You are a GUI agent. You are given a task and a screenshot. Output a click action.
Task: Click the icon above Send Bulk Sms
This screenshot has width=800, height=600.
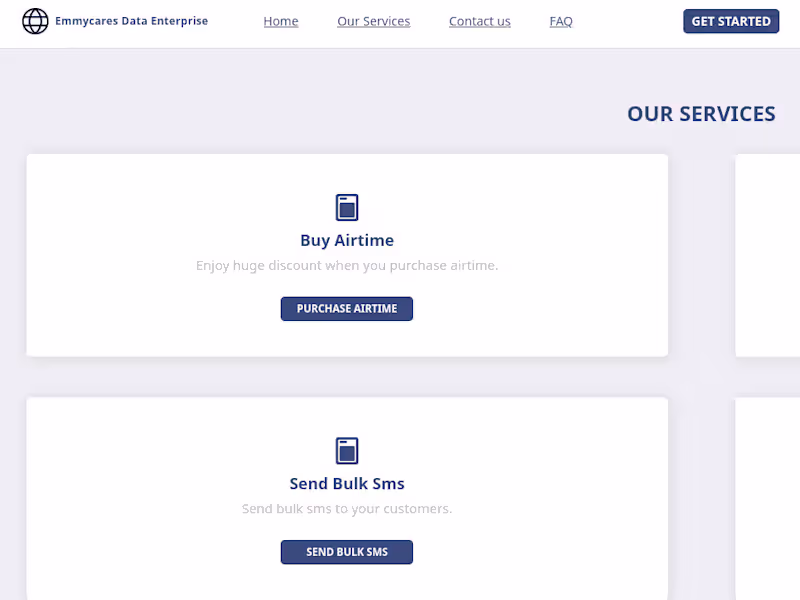pyautogui.click(x=347, y=451)
